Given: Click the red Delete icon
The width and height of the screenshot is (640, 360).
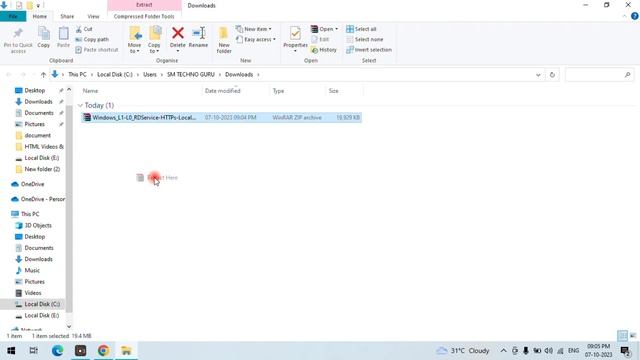Looking at the screenshot, I should pyautogui.click(x=178, y=33).
